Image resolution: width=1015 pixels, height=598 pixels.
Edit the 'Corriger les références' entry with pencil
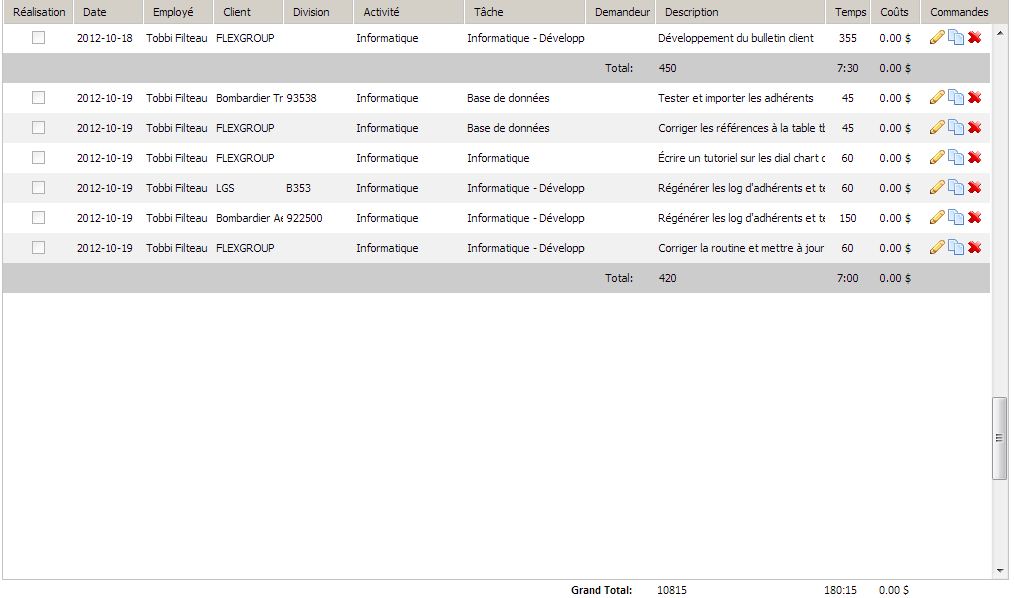(937, 127)
